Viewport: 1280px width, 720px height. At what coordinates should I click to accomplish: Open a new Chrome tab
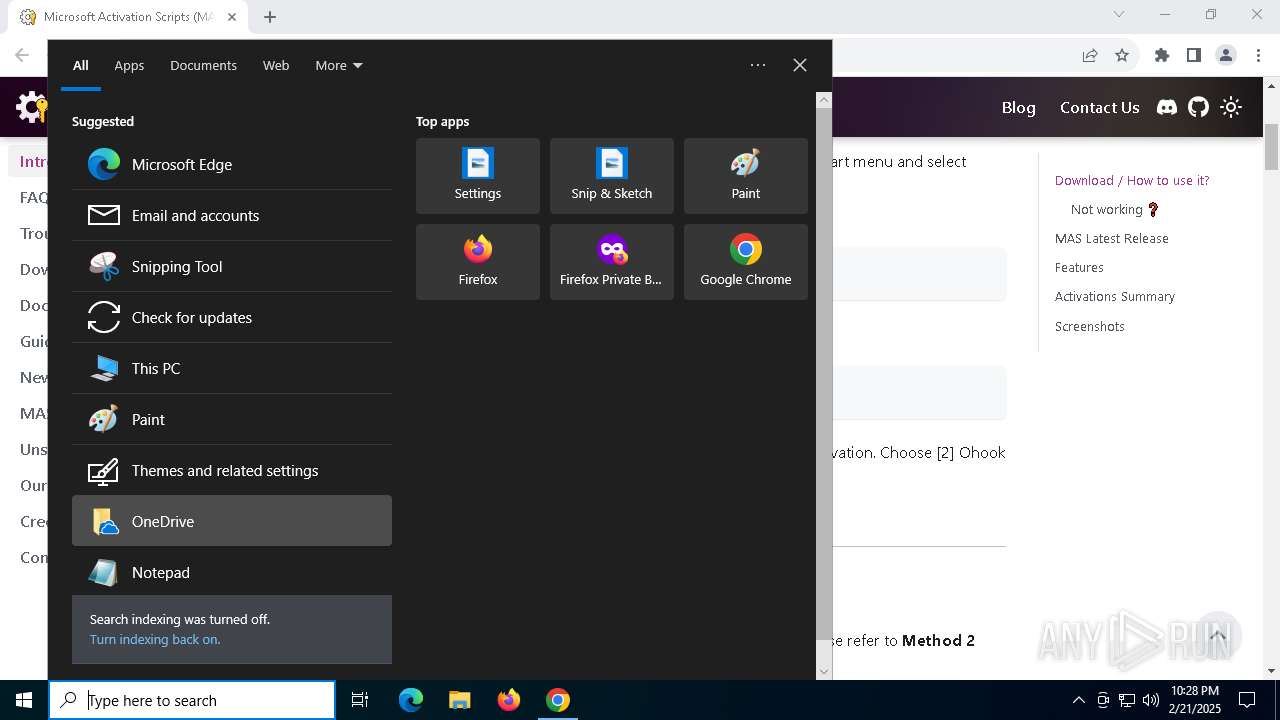(270, 16)
